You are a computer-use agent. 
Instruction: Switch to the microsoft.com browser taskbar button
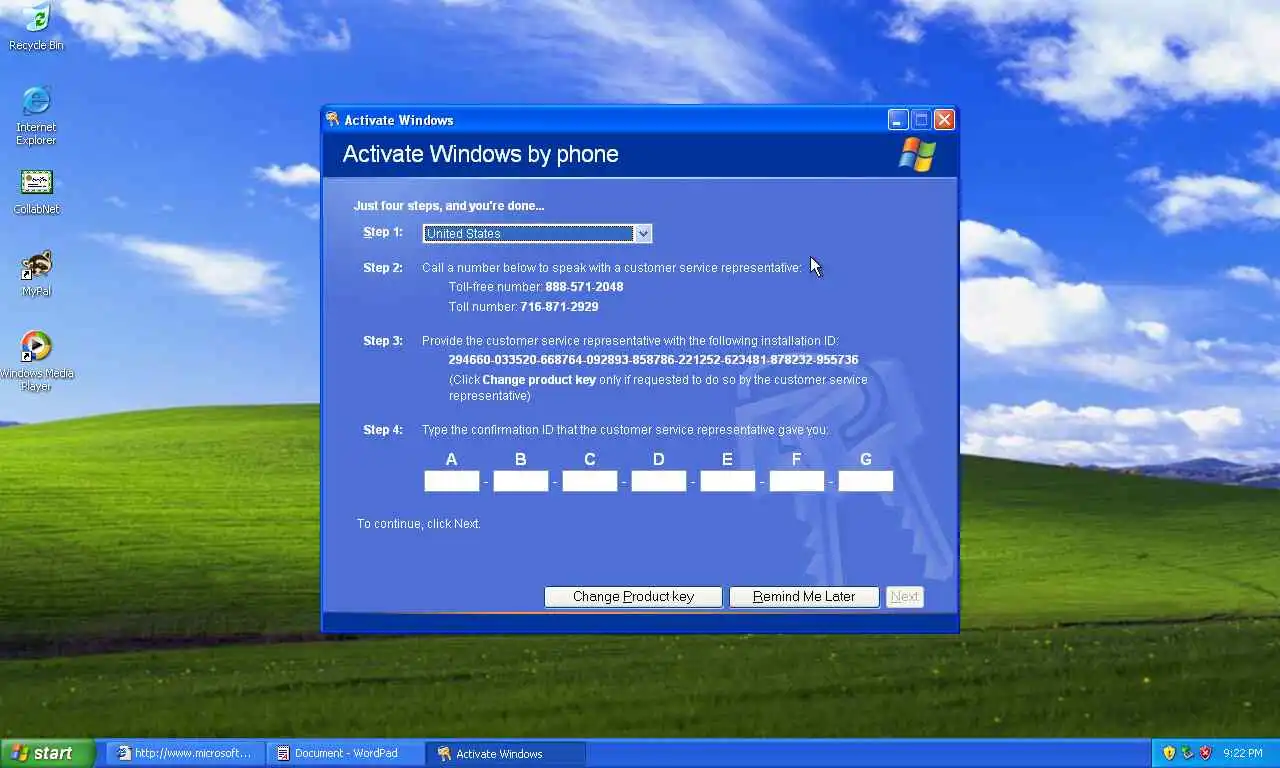click(185, 753)
